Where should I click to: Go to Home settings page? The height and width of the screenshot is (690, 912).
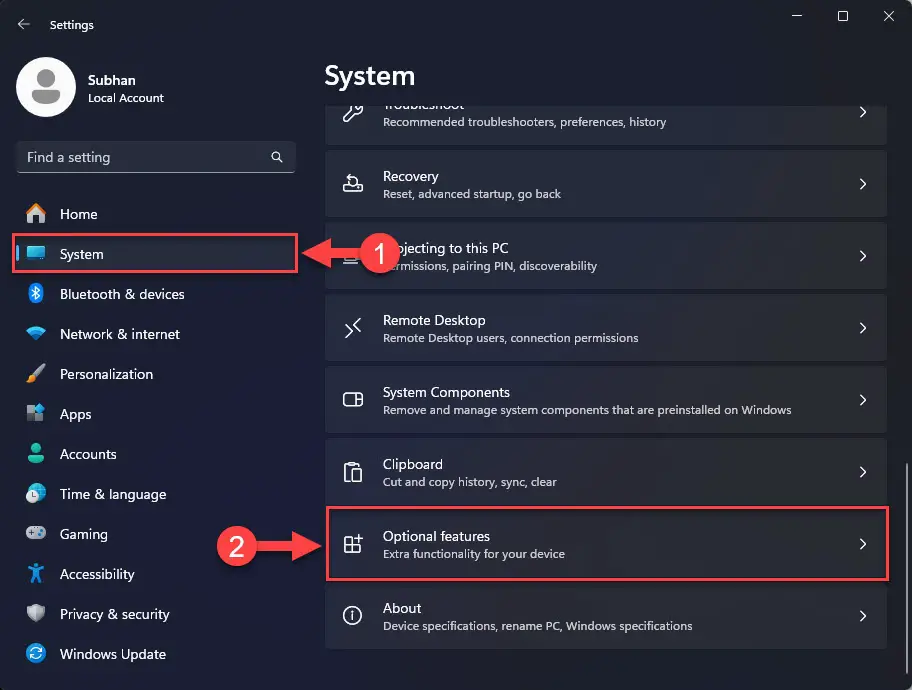(155, 214)
